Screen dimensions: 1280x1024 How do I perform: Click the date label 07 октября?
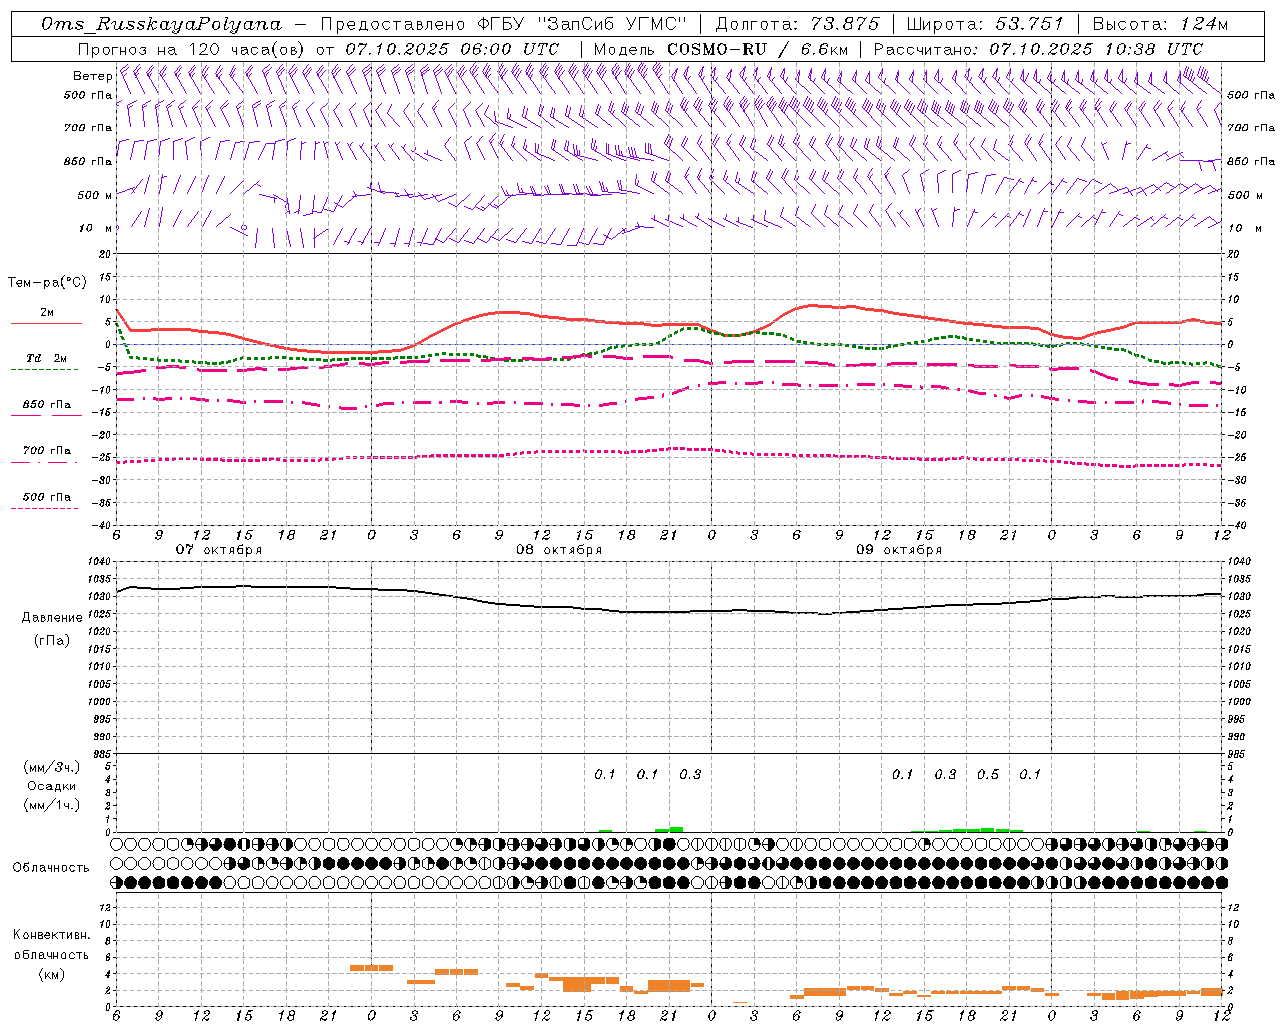219,550
